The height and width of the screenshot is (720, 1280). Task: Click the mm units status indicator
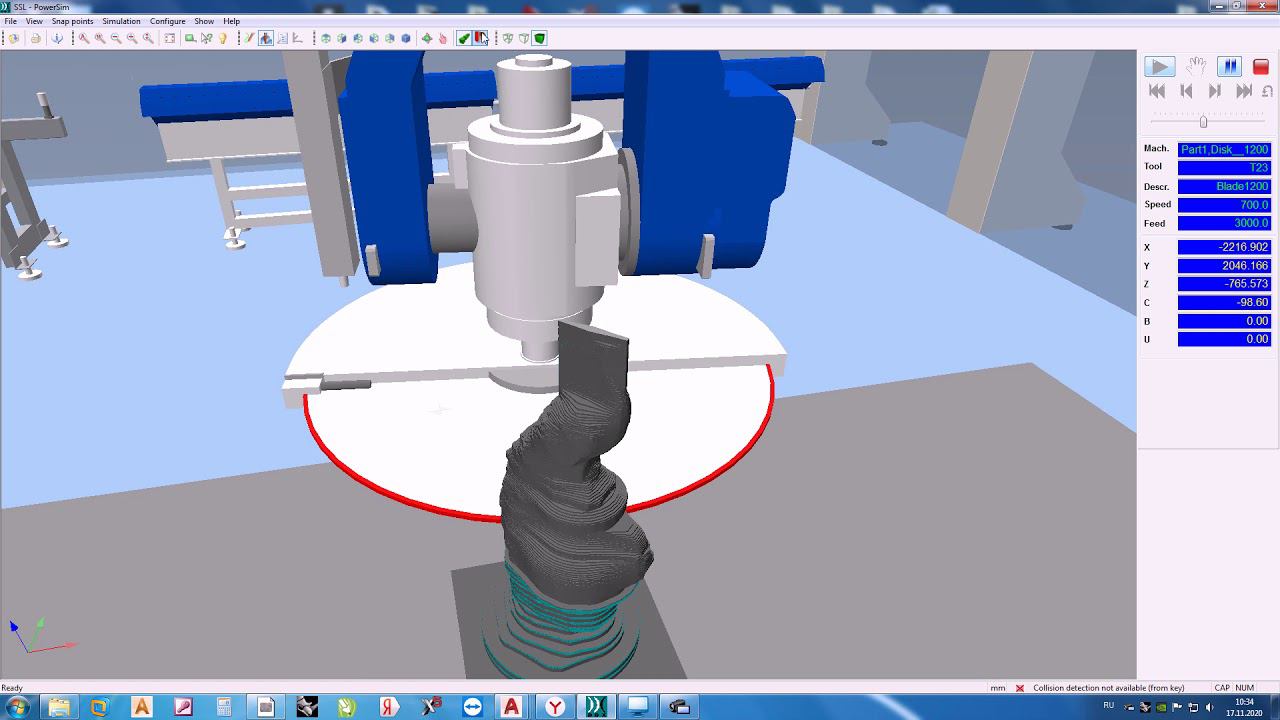point(997,688)
